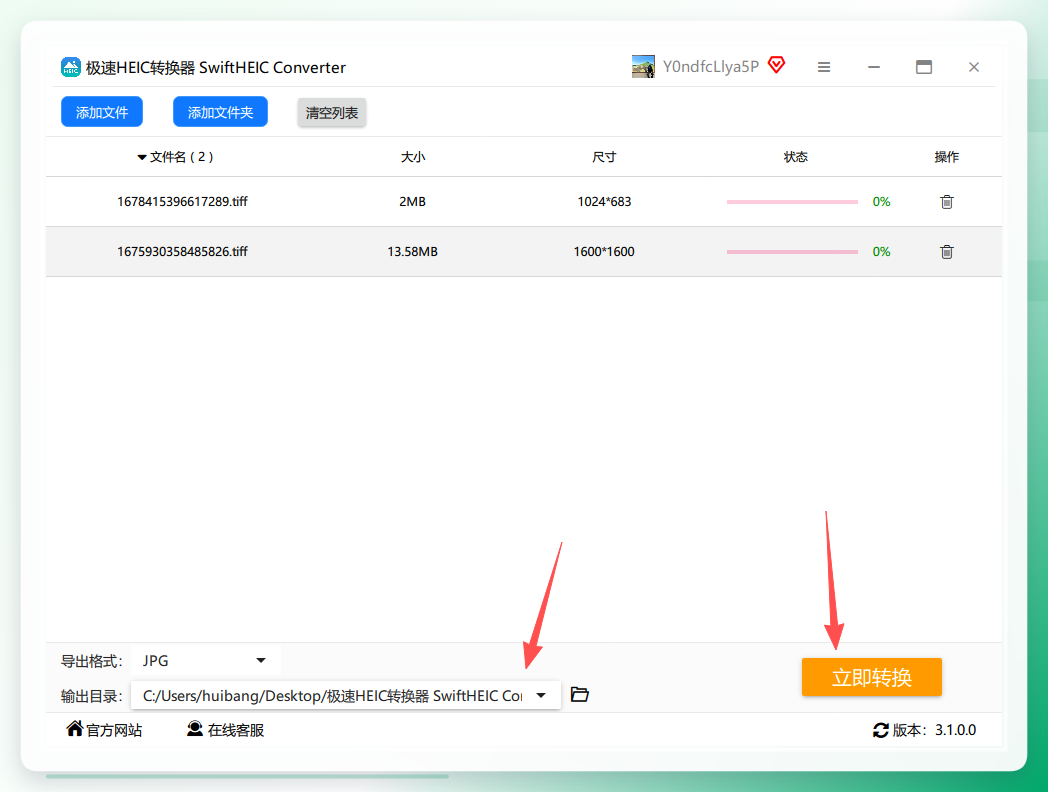Open the 官方网站 link

pyautogui.click(x=104, y=730)
